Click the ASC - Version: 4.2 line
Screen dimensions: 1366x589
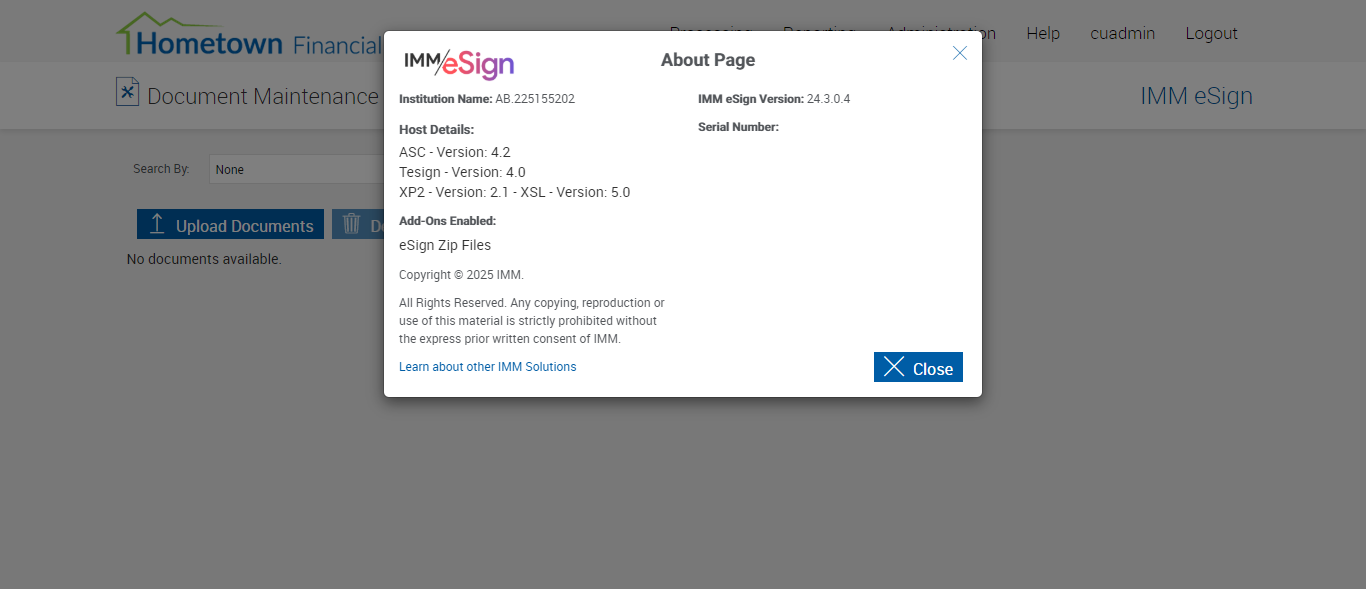(455, 152)
